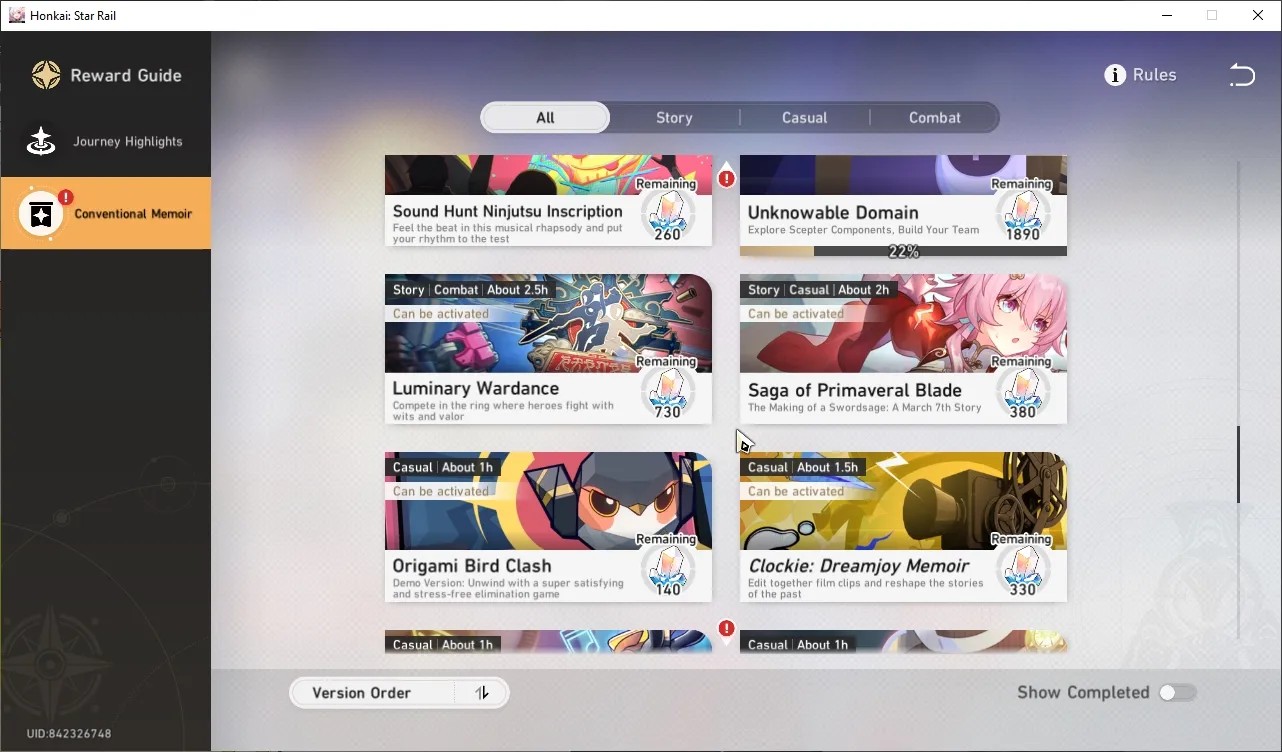Open the Rules info icon
Image resolution: width=1282 pixels, height=752 pixels.
click(x=1115, y=75)
